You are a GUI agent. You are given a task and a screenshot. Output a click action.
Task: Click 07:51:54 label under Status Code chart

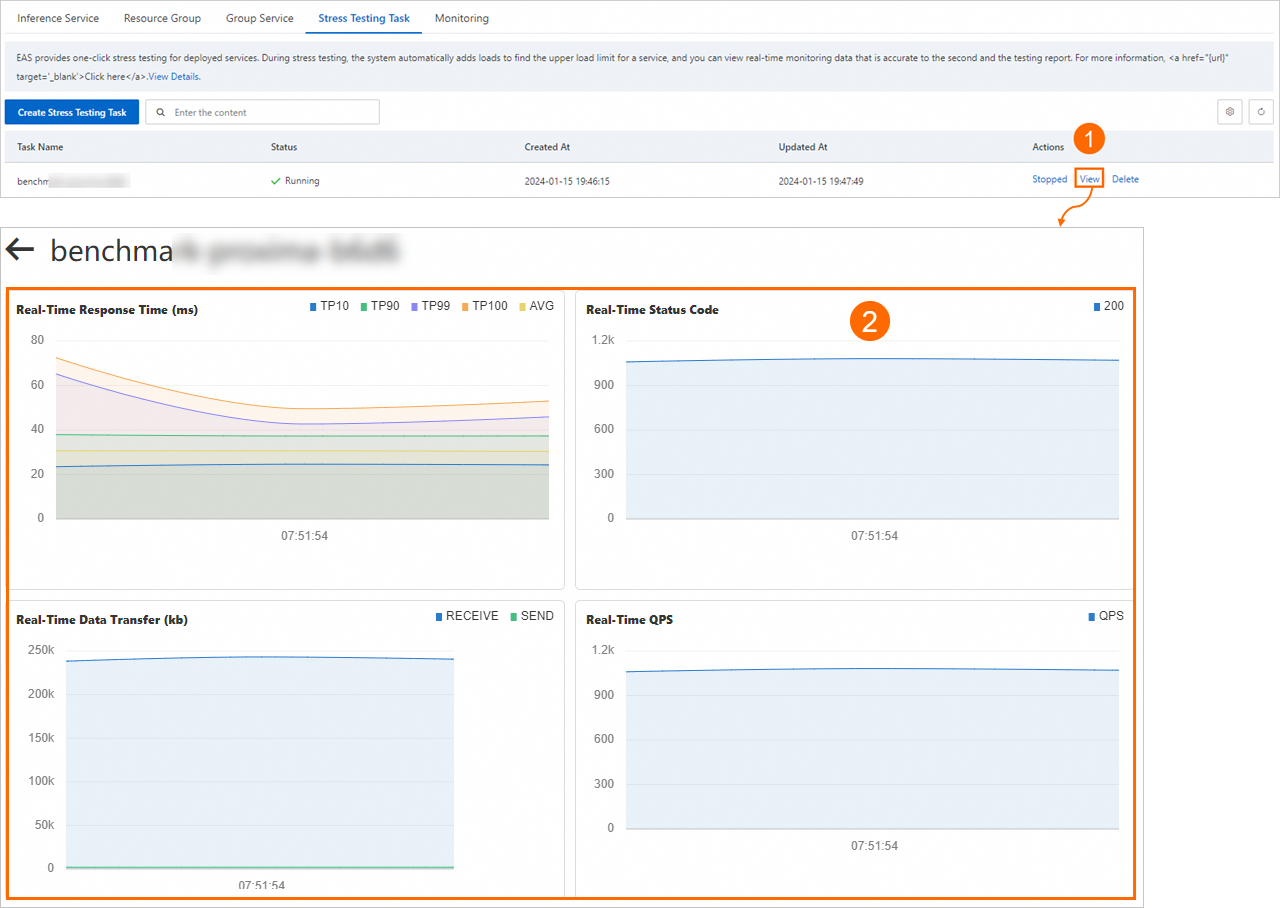tap(874, 536)
